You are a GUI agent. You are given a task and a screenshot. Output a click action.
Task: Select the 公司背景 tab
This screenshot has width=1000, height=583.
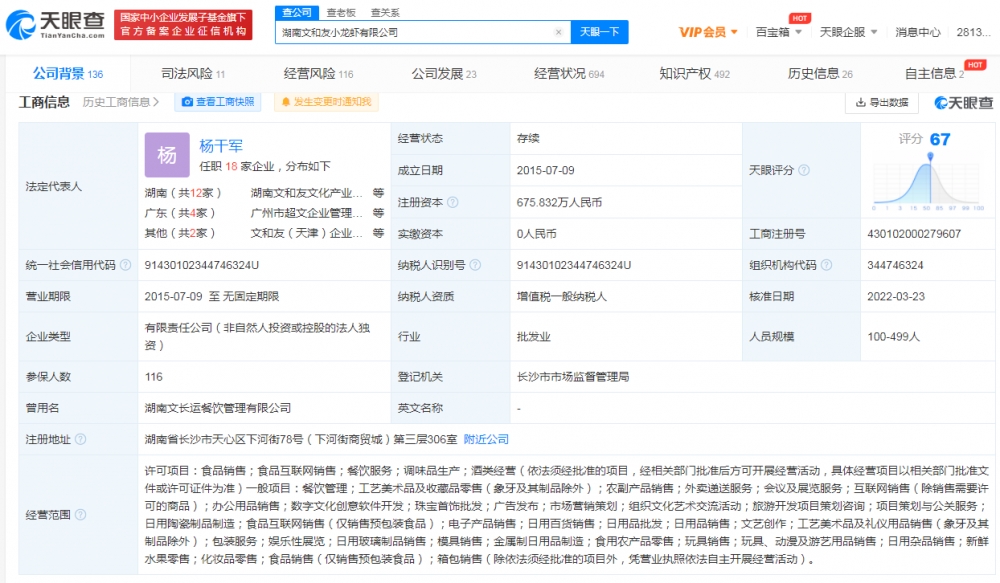coord(68,74)
